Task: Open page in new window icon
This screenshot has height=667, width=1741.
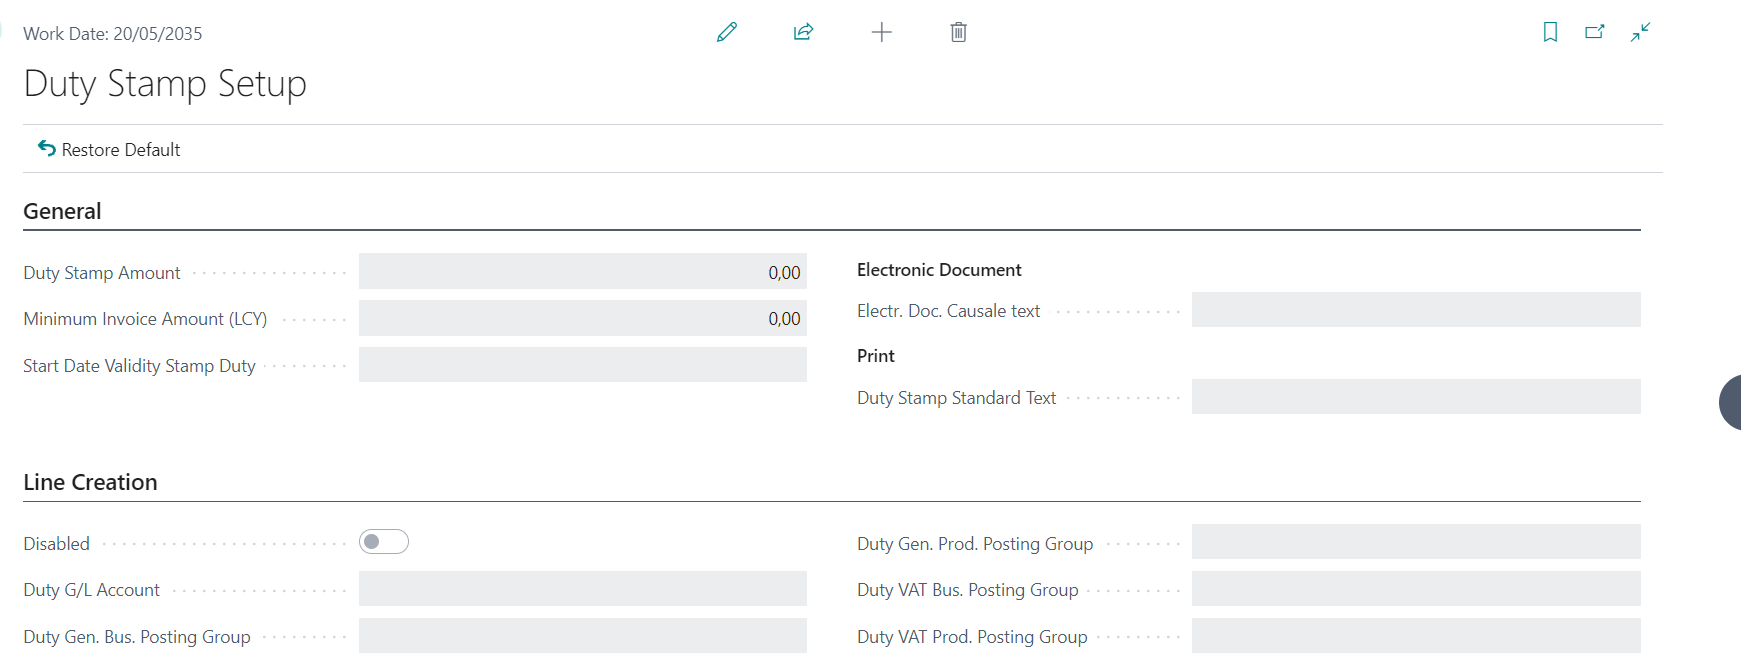Action: click(1595, 32)
